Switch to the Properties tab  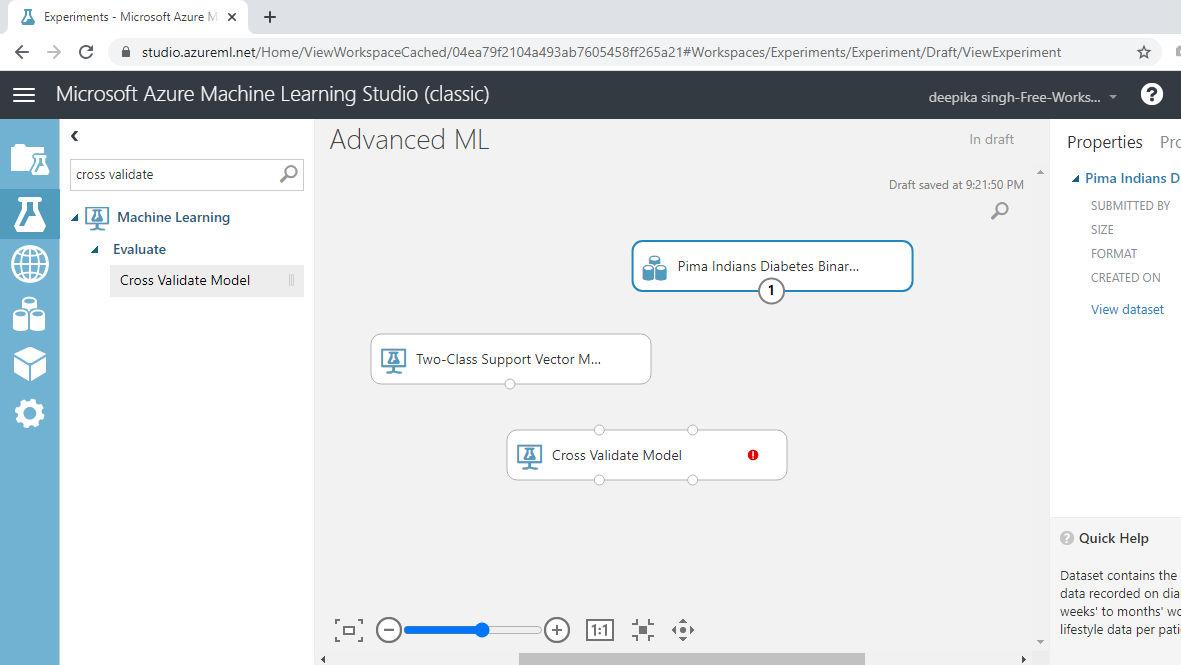tap(1104, 142)
